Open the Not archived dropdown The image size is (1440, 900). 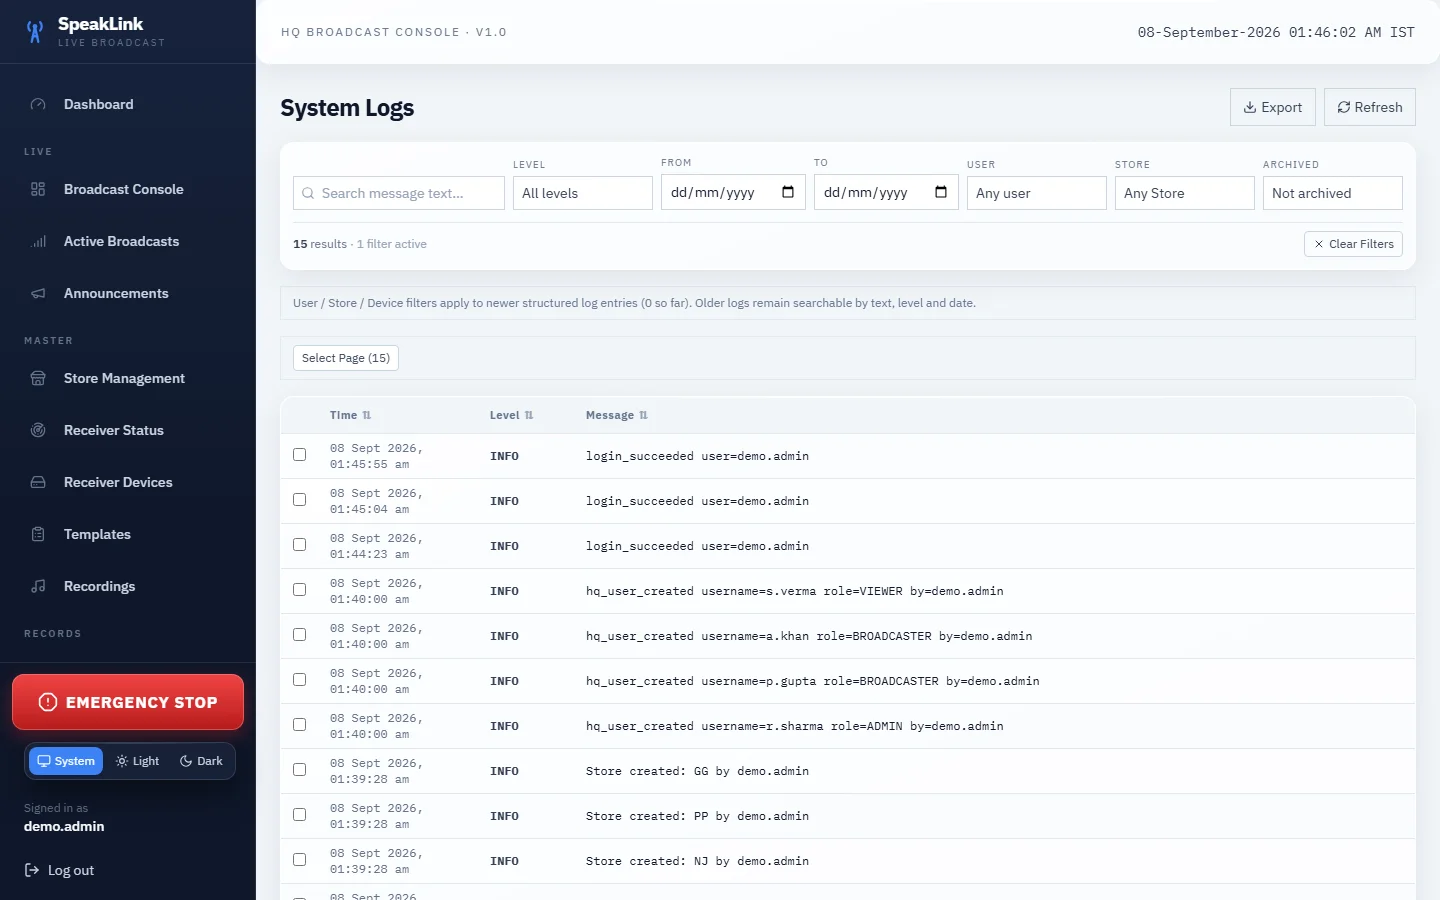[x=1333, y=193]
